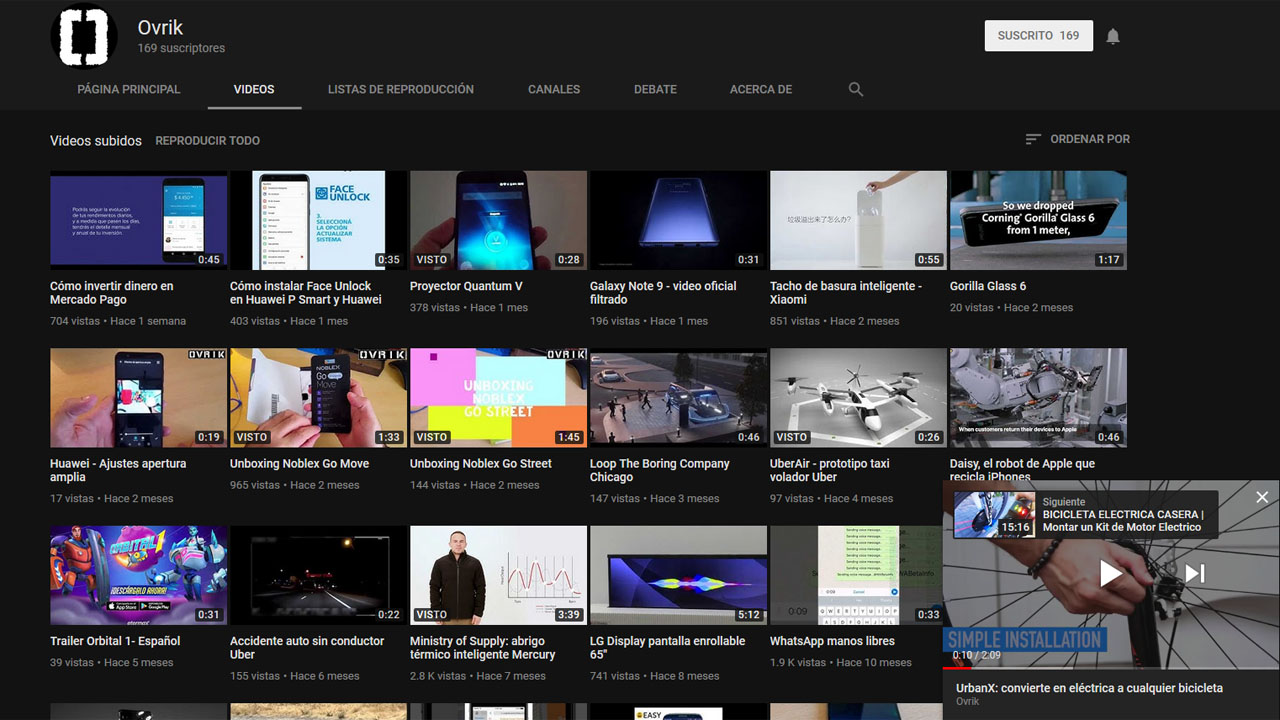Viewport: 1280px width, 720px height.
Task: Click the Ministry of Supply abrigo térmico title
Action: pos(482,648)
